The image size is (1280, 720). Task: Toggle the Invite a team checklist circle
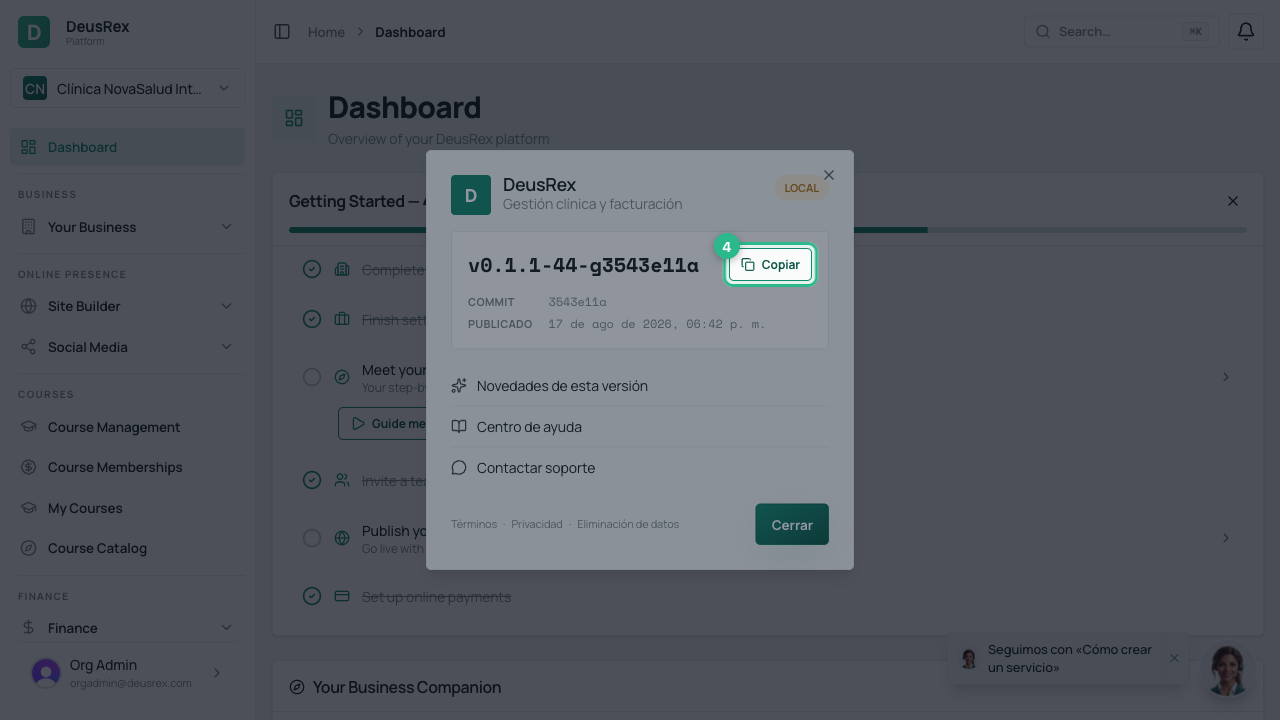pyautogui.click(x=312, y=480)
